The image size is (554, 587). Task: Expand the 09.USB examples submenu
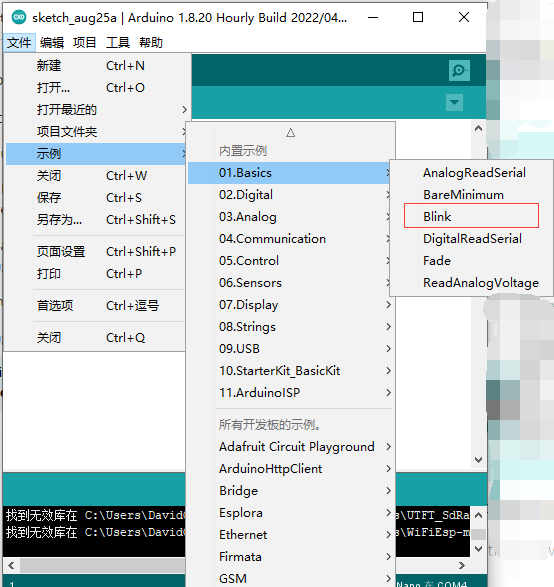click(290, 349)
